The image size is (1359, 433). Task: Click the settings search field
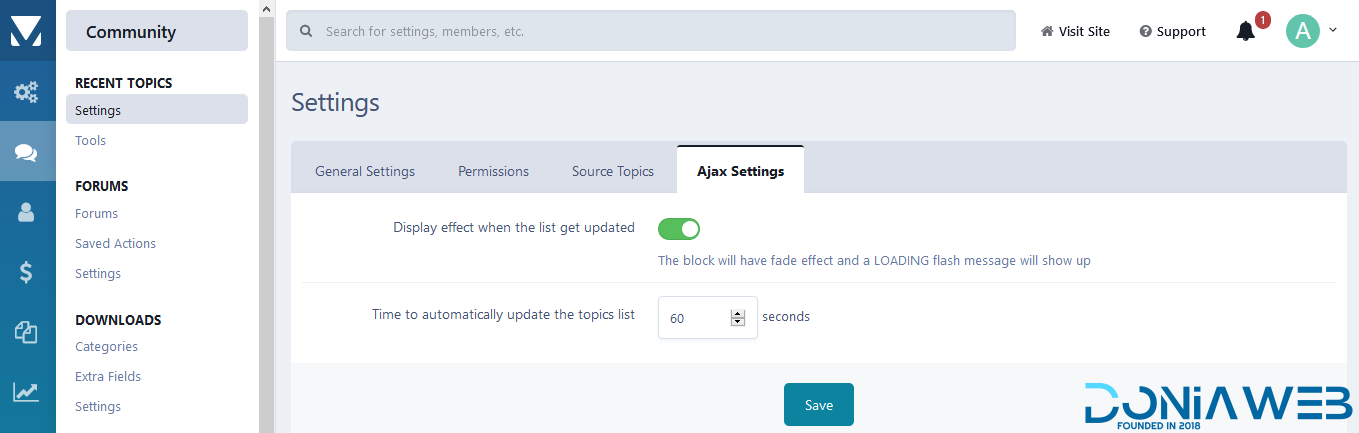(x=650, y=31)
